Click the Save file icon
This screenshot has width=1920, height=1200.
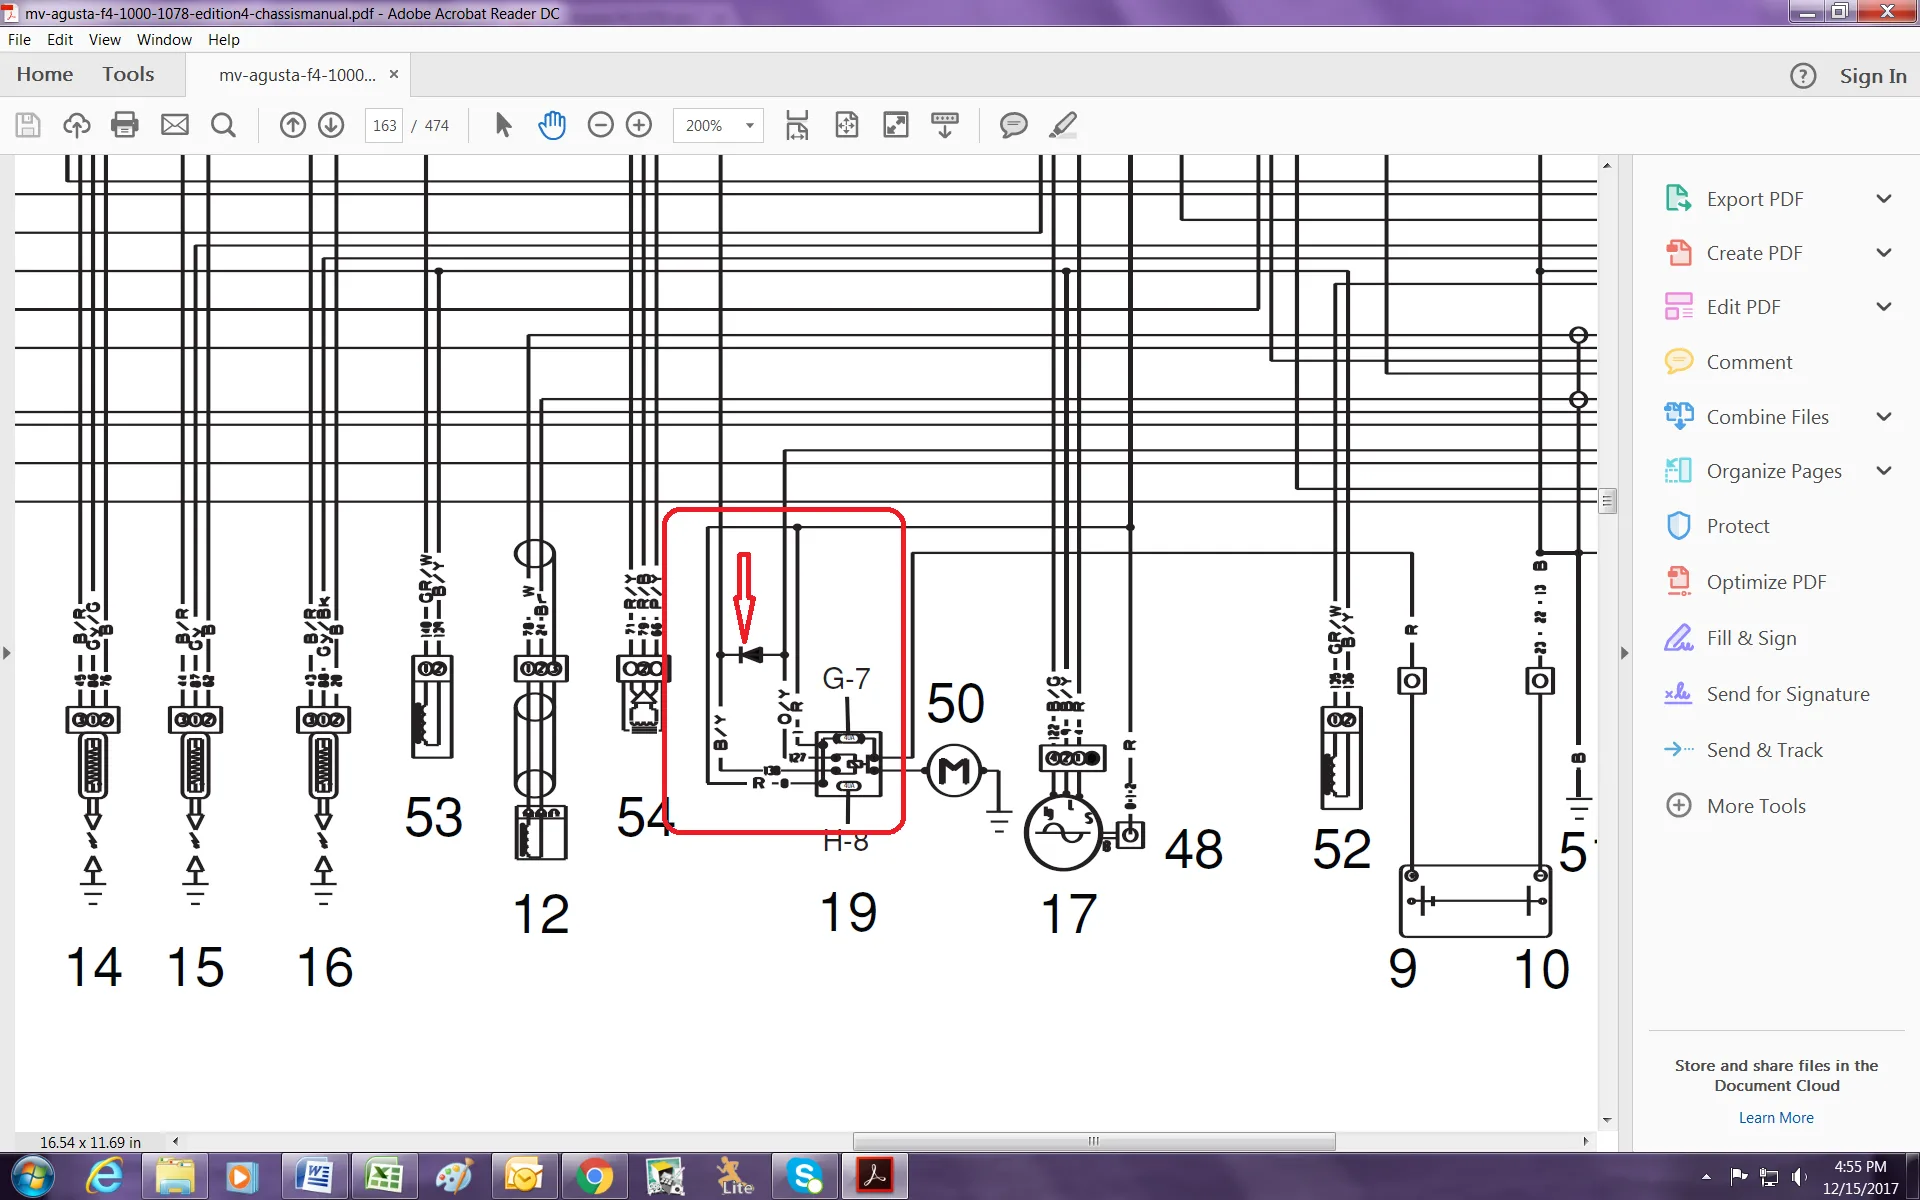point(28,125)
